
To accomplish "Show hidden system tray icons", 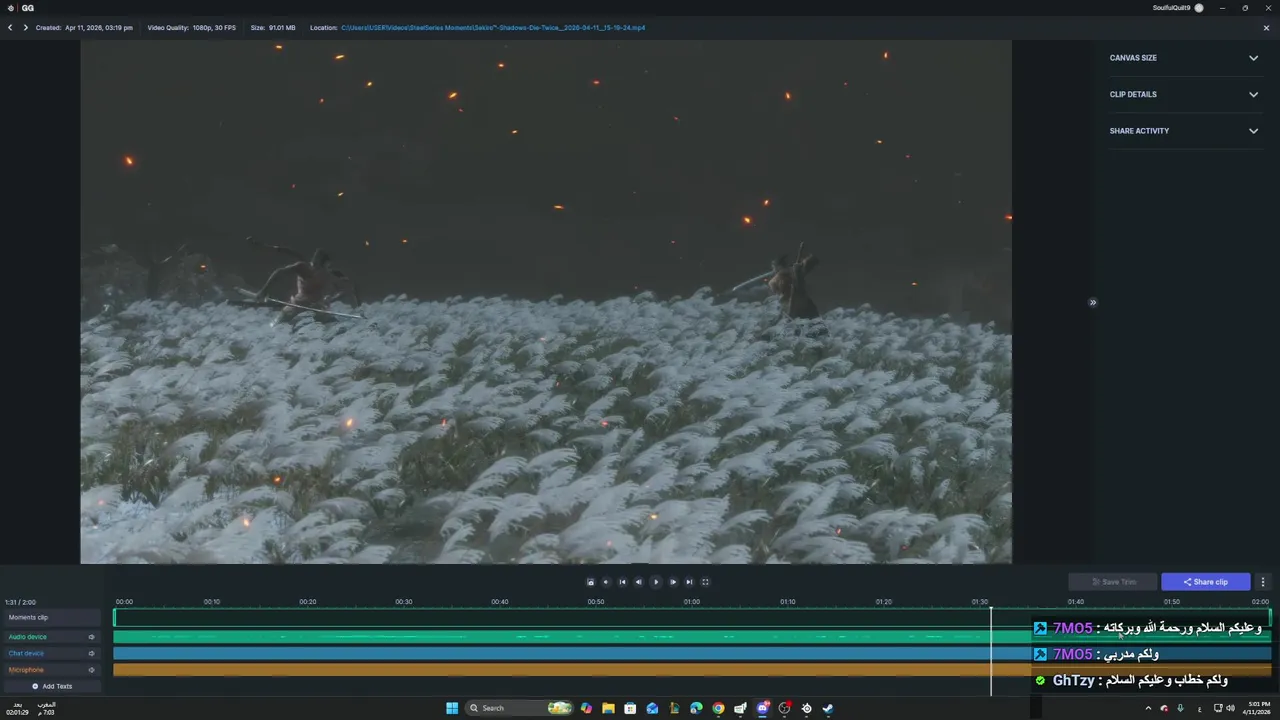I will (x=1148, y=708).
